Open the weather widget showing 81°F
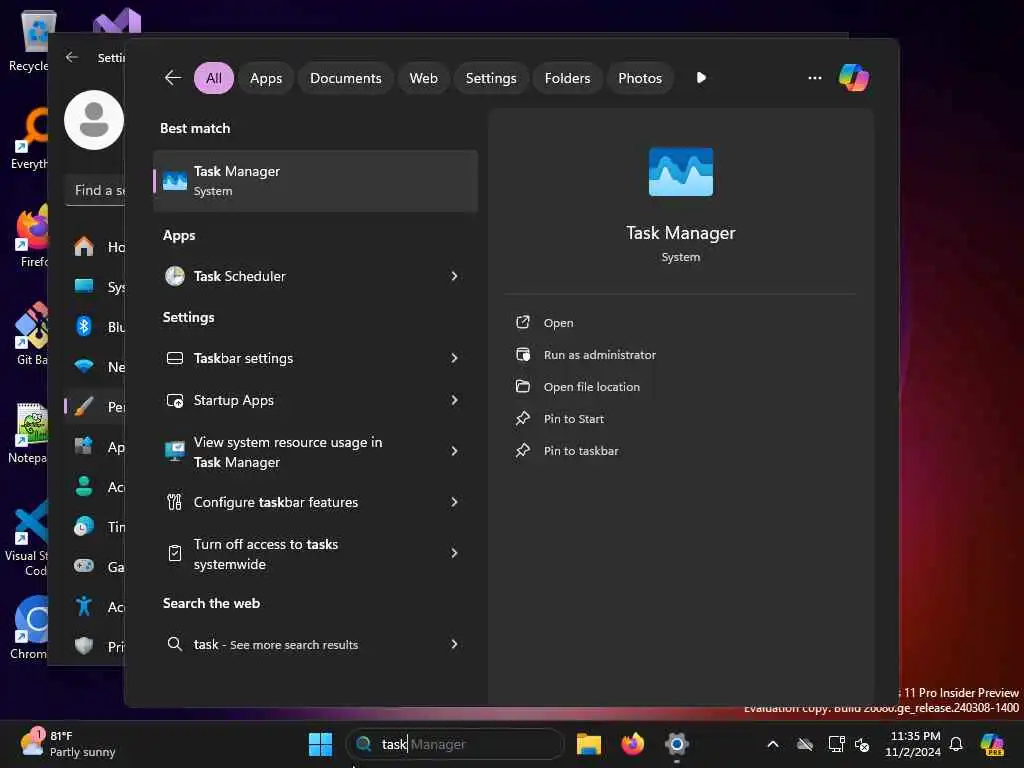 [68, 744]
